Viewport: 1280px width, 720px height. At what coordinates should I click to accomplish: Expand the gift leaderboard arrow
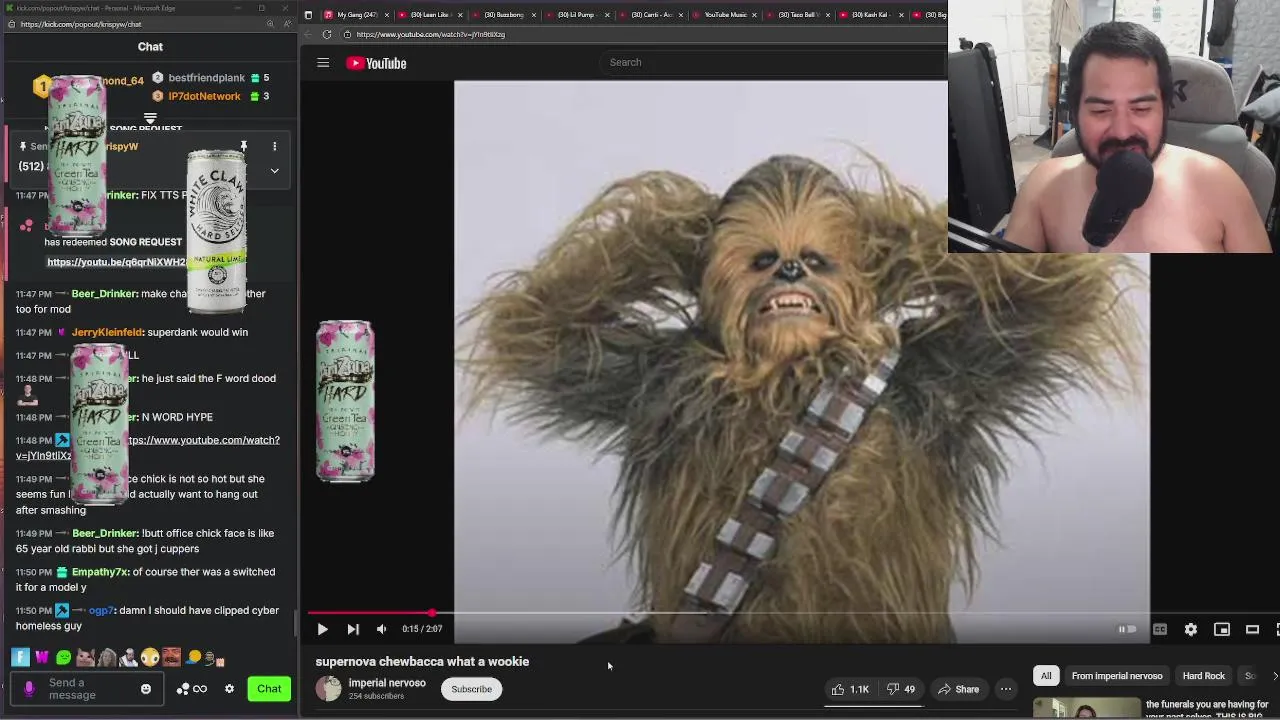point(150,119)
